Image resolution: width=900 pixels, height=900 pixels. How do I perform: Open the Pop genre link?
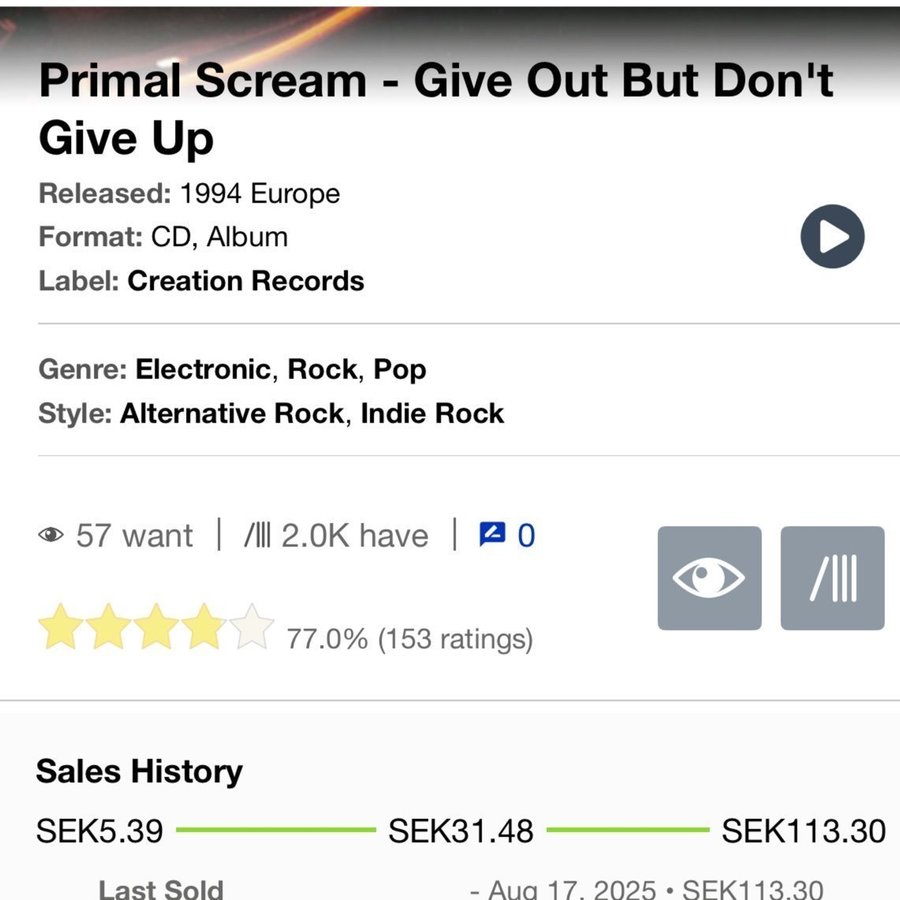pos(400,369)
